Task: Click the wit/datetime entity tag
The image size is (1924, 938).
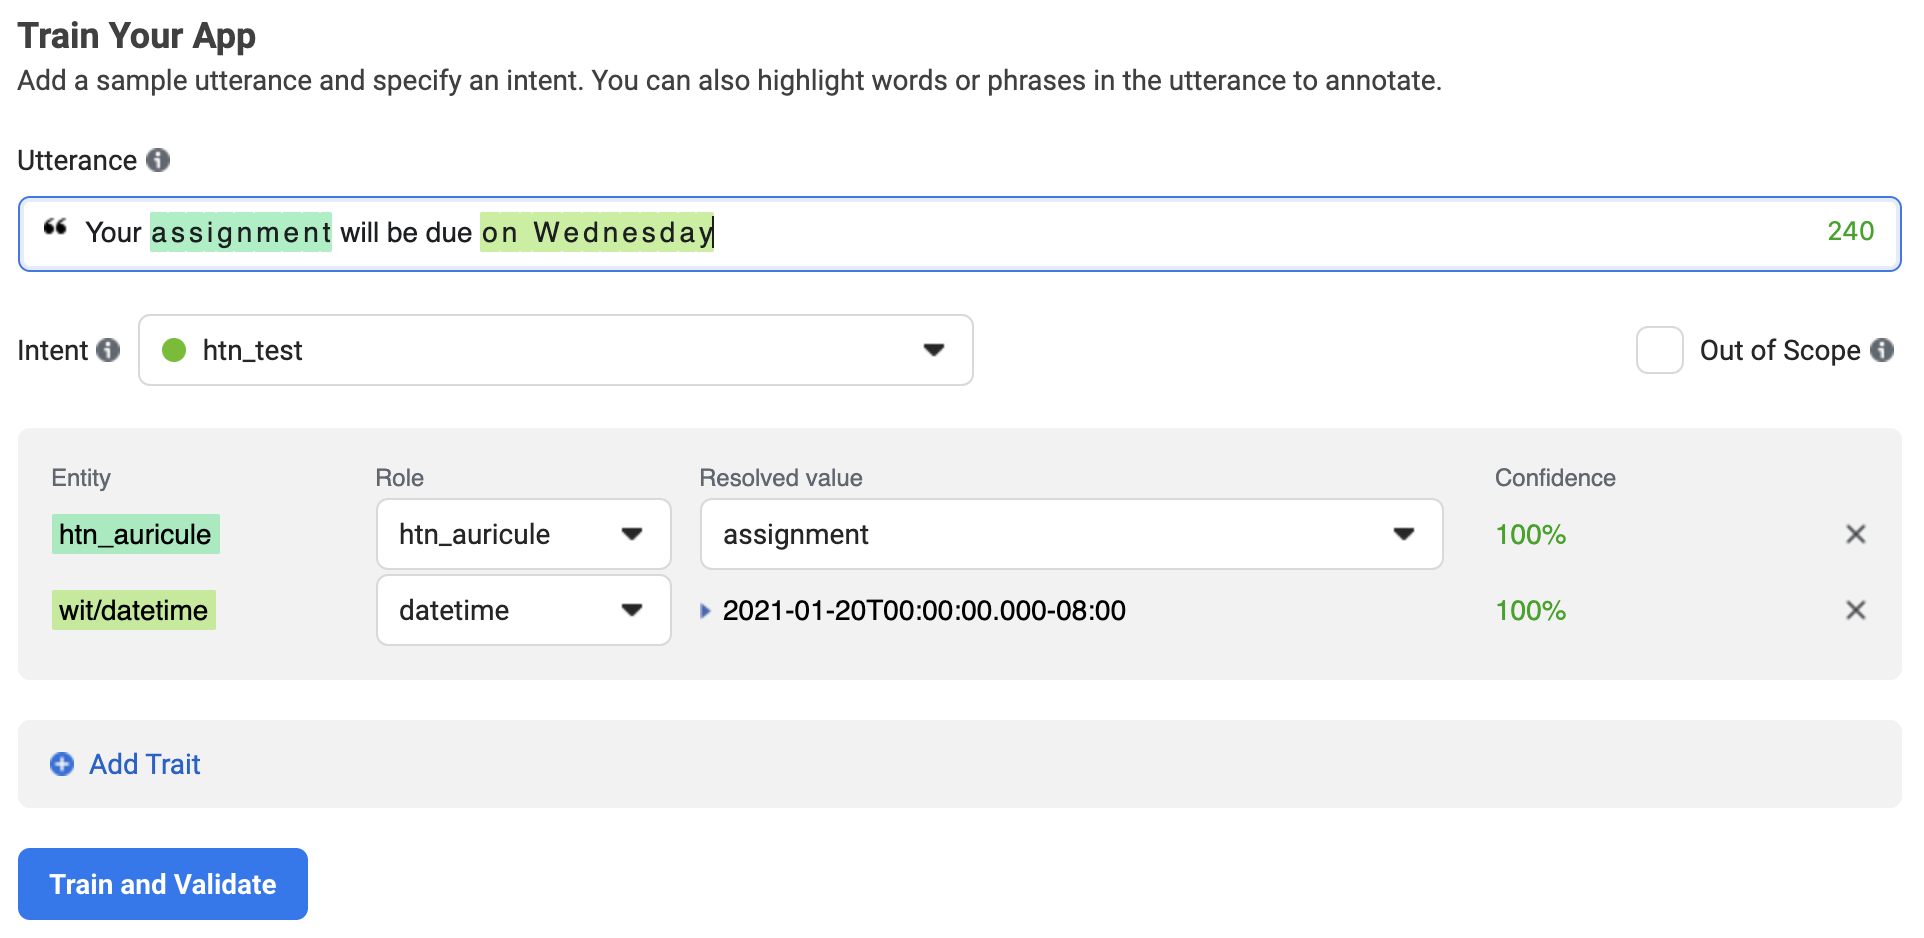Action: point(133,610)
